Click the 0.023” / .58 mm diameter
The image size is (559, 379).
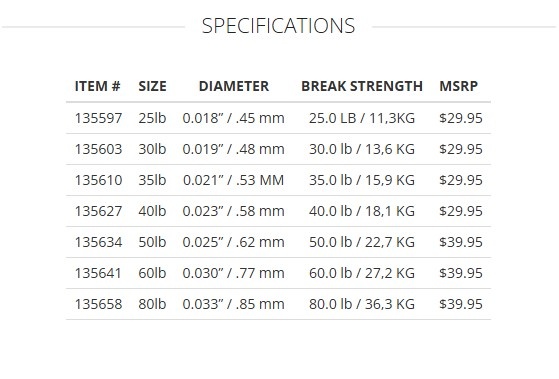pyautogui.click(x=234, y=211)
